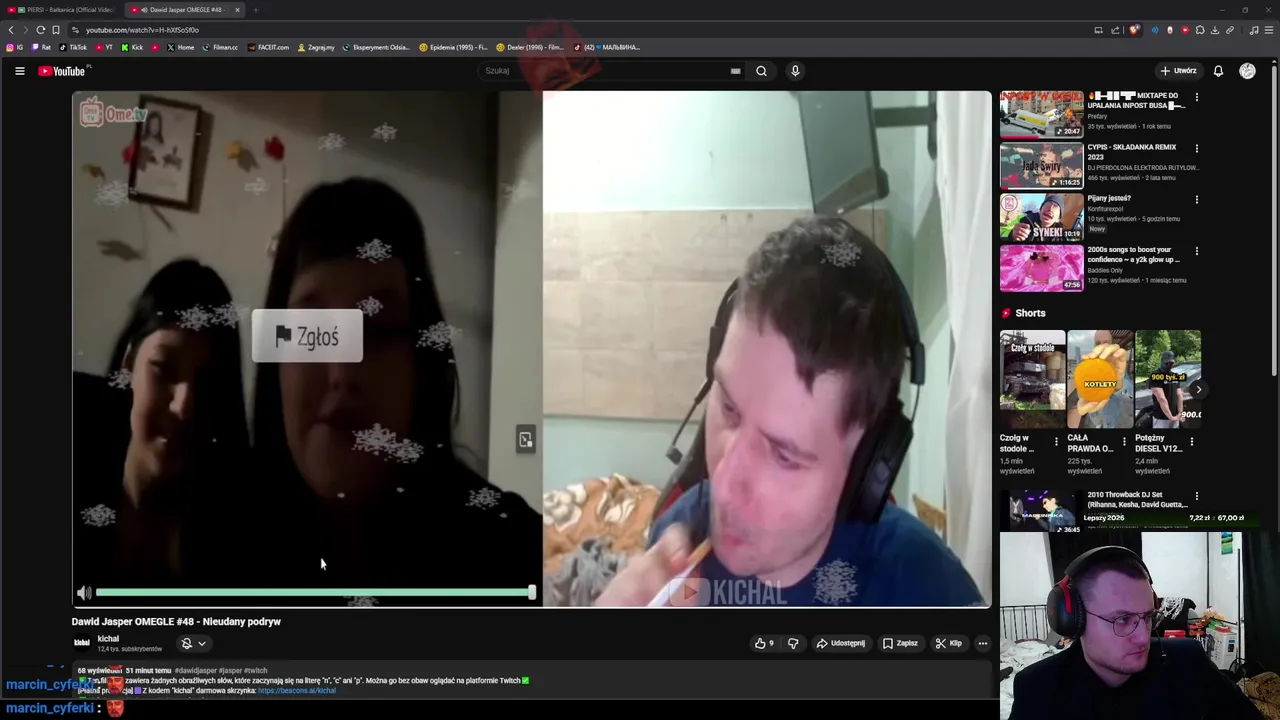Open the beacons.ai/kichal link
Screen dimensions: 1280x720
[x=297, y=690]
